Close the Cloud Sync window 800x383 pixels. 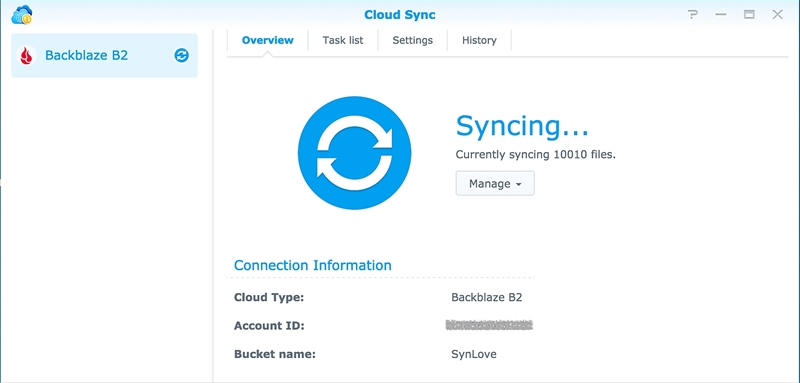tap(777, 14)
